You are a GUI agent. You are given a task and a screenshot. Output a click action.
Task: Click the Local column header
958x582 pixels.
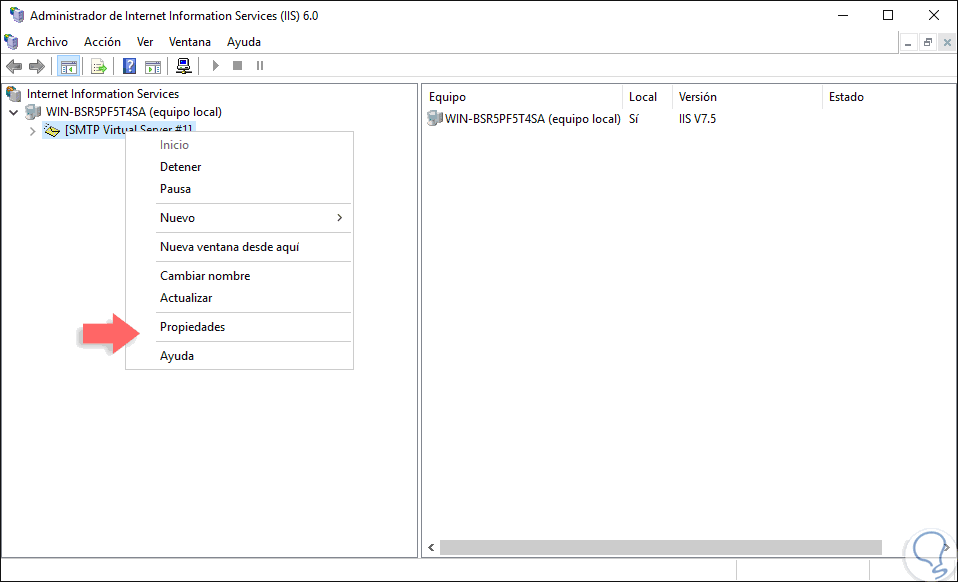pyautogui.click(x=648, y=97)
